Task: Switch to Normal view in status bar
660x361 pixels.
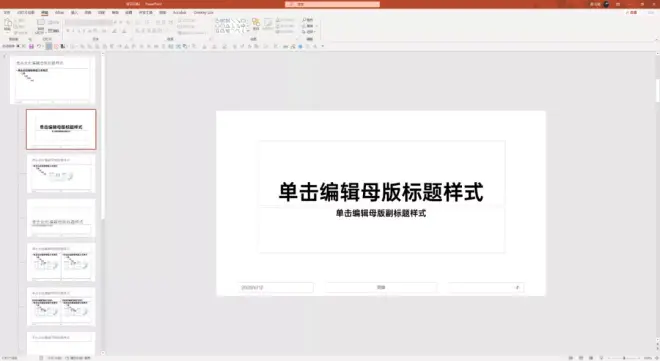Action: (x=571, y=358)
